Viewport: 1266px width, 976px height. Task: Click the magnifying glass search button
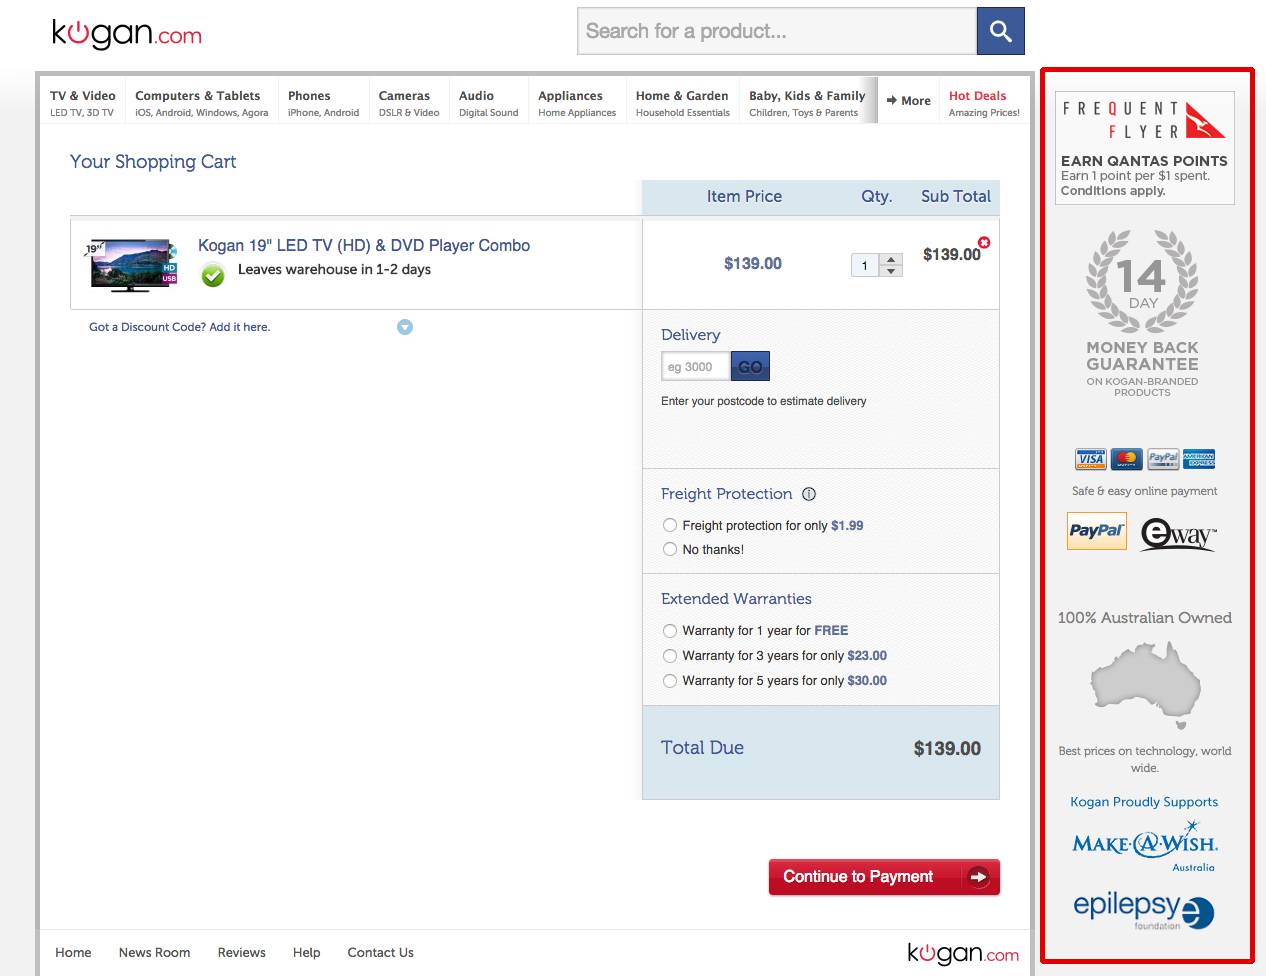(x=1000, y=31)
